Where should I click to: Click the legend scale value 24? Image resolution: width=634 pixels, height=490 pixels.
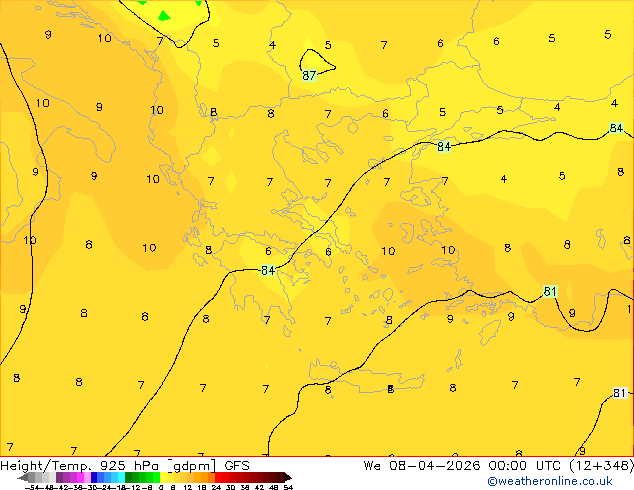(216, 487)
